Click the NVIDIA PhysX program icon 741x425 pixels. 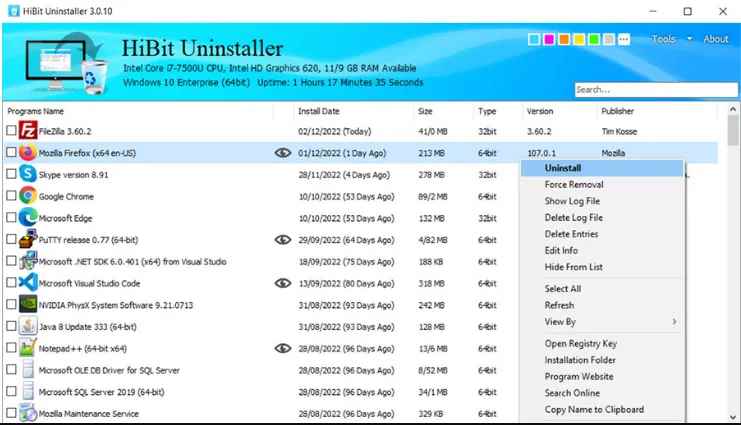click(x=29, y=305)
